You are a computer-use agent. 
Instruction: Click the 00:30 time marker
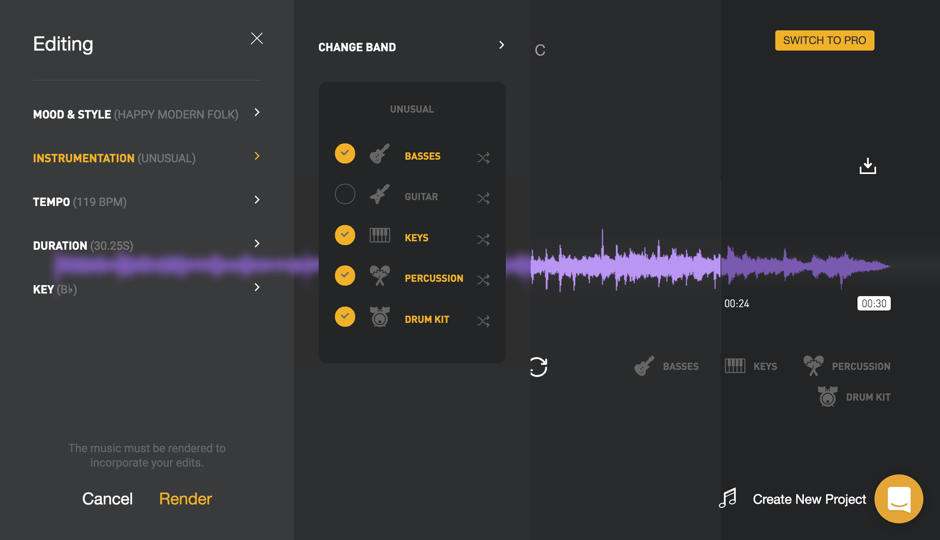873,303
